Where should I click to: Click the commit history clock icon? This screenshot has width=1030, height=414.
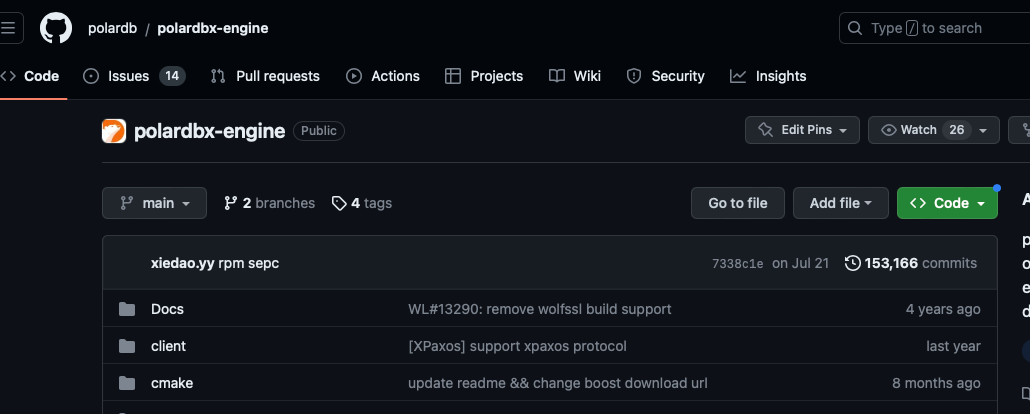pos(853,263)
